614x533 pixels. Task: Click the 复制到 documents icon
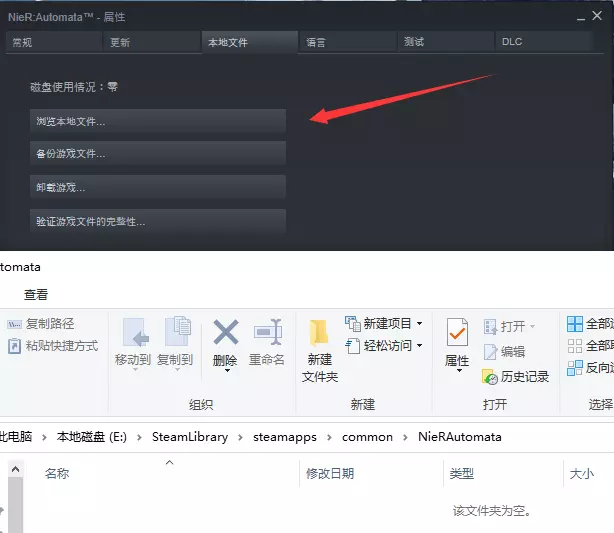(x=177, y=331)
